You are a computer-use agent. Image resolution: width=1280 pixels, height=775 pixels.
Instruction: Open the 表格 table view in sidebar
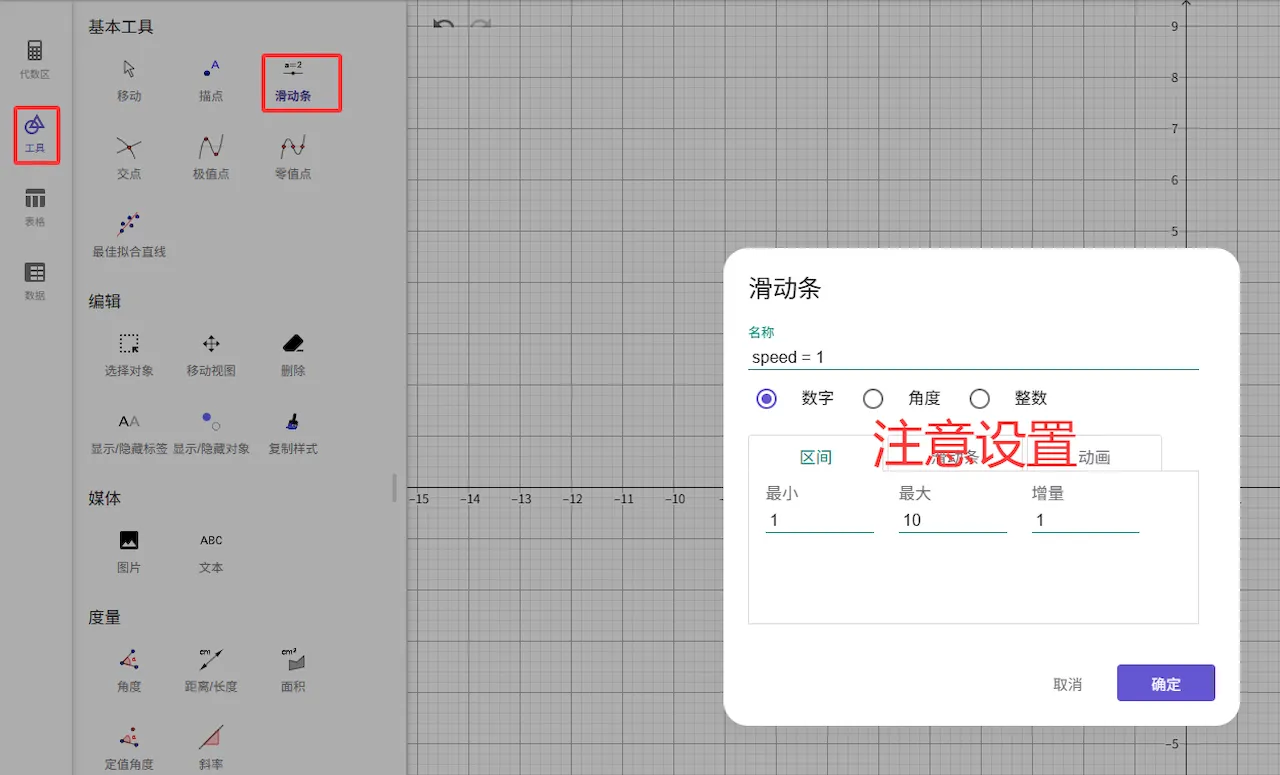(35, 206)
